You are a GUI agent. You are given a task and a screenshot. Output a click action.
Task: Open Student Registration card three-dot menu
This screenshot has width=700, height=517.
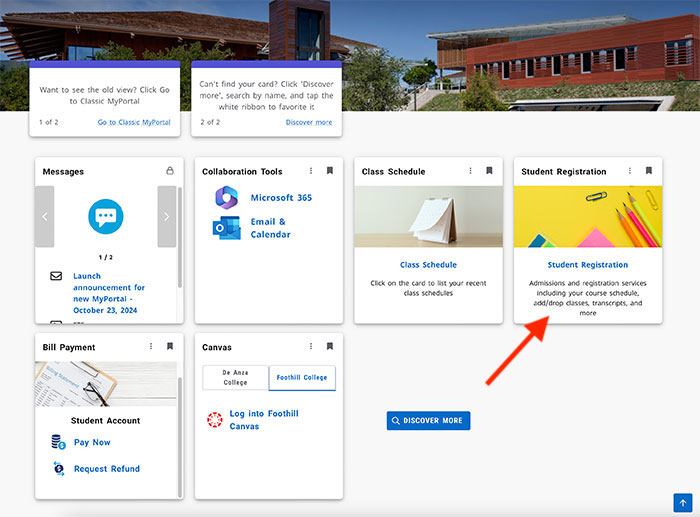[x=630, y=171]
